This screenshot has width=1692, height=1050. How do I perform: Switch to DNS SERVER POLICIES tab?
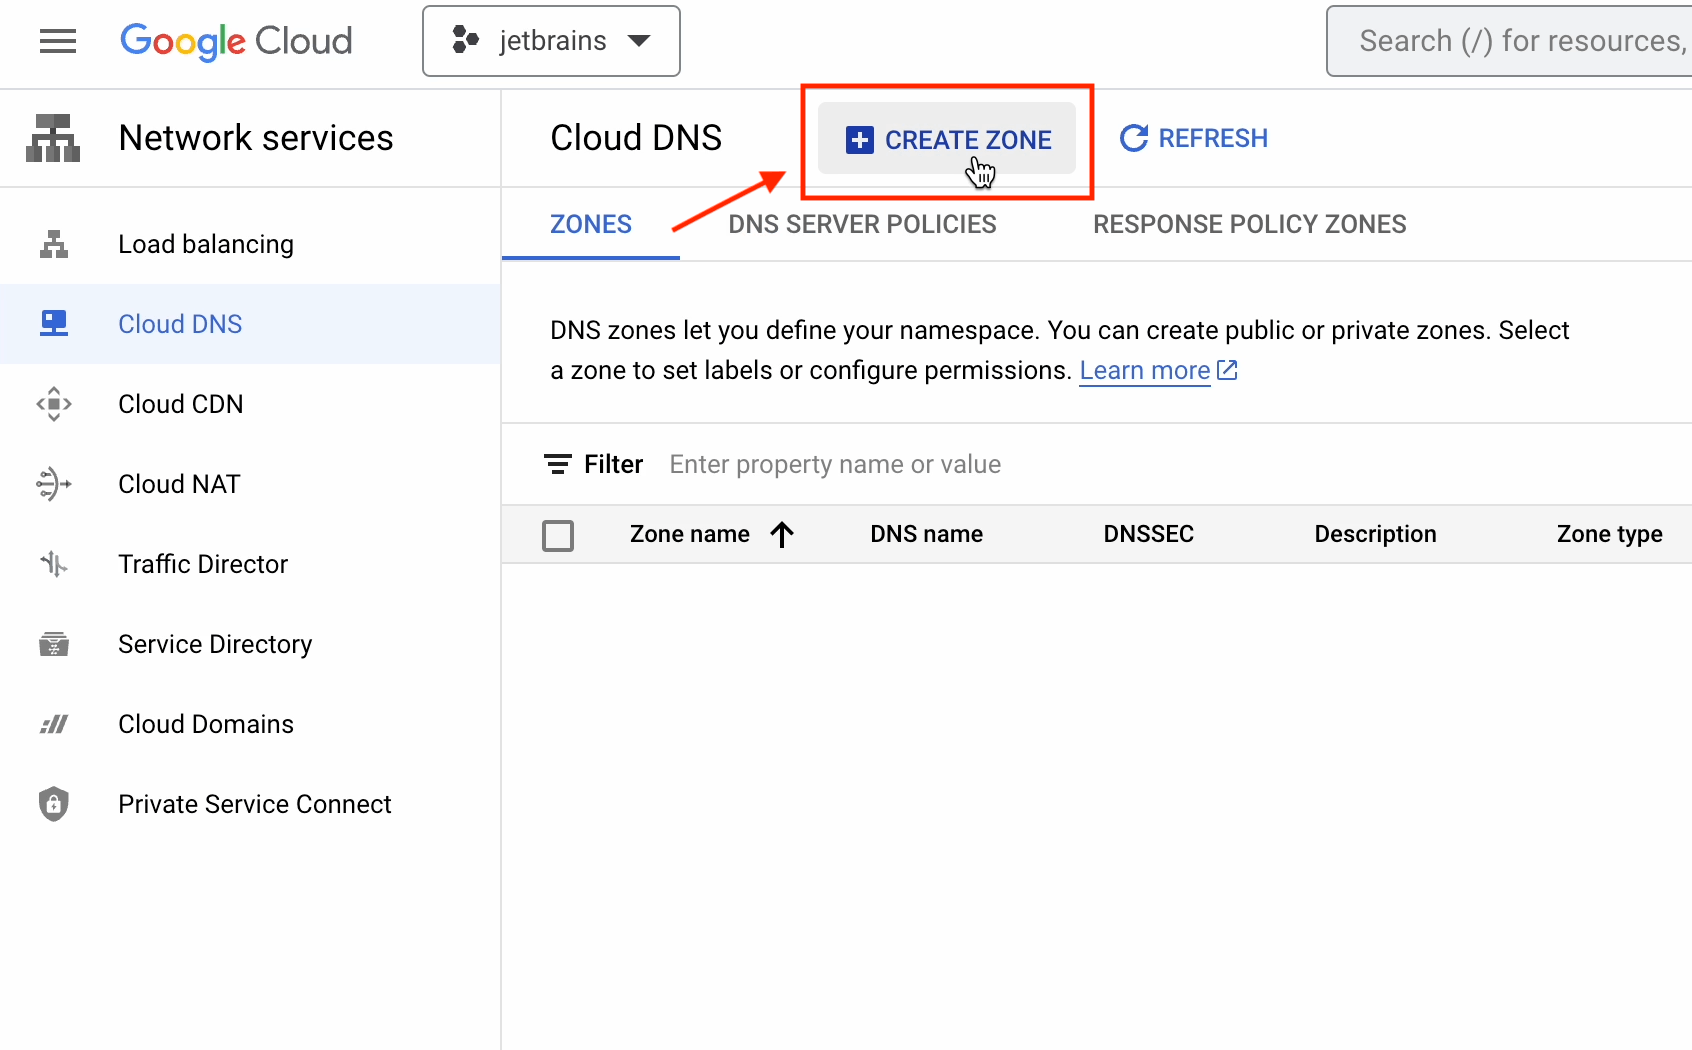pos(862,224)
